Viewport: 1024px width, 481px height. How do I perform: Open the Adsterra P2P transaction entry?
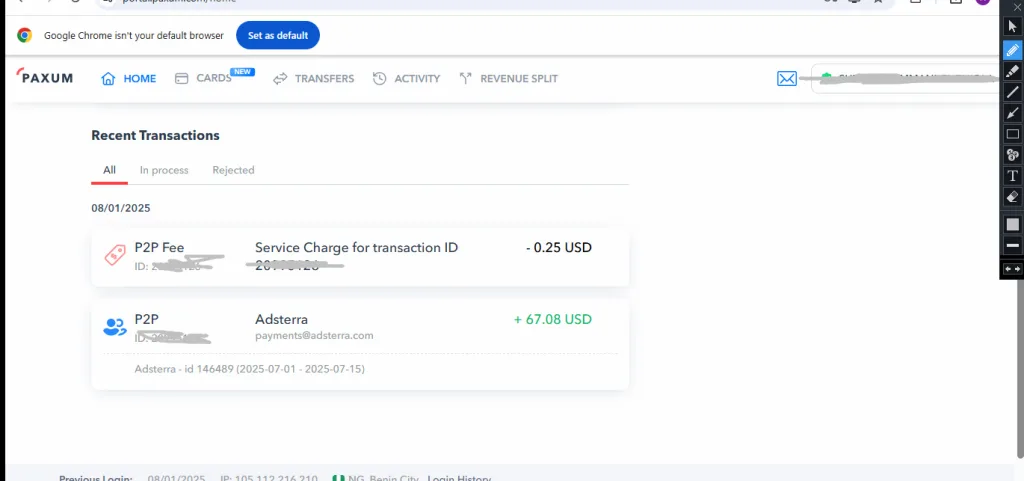(360, 344)
